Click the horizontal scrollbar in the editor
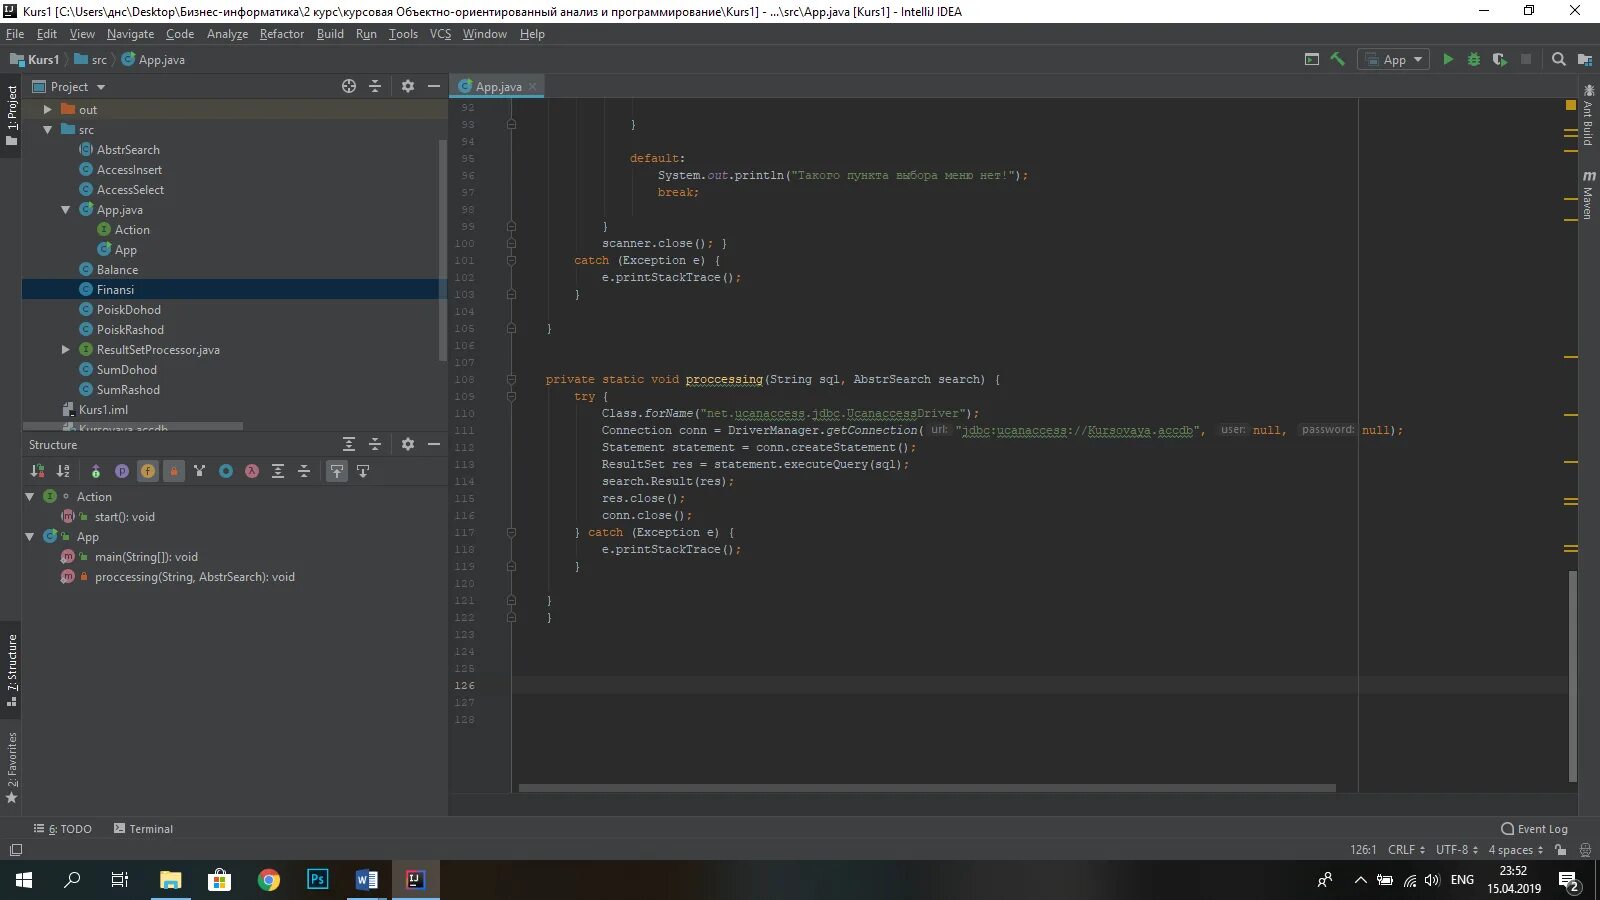The height and width of the screenshot is (900, 1600). tap(927, 788)
